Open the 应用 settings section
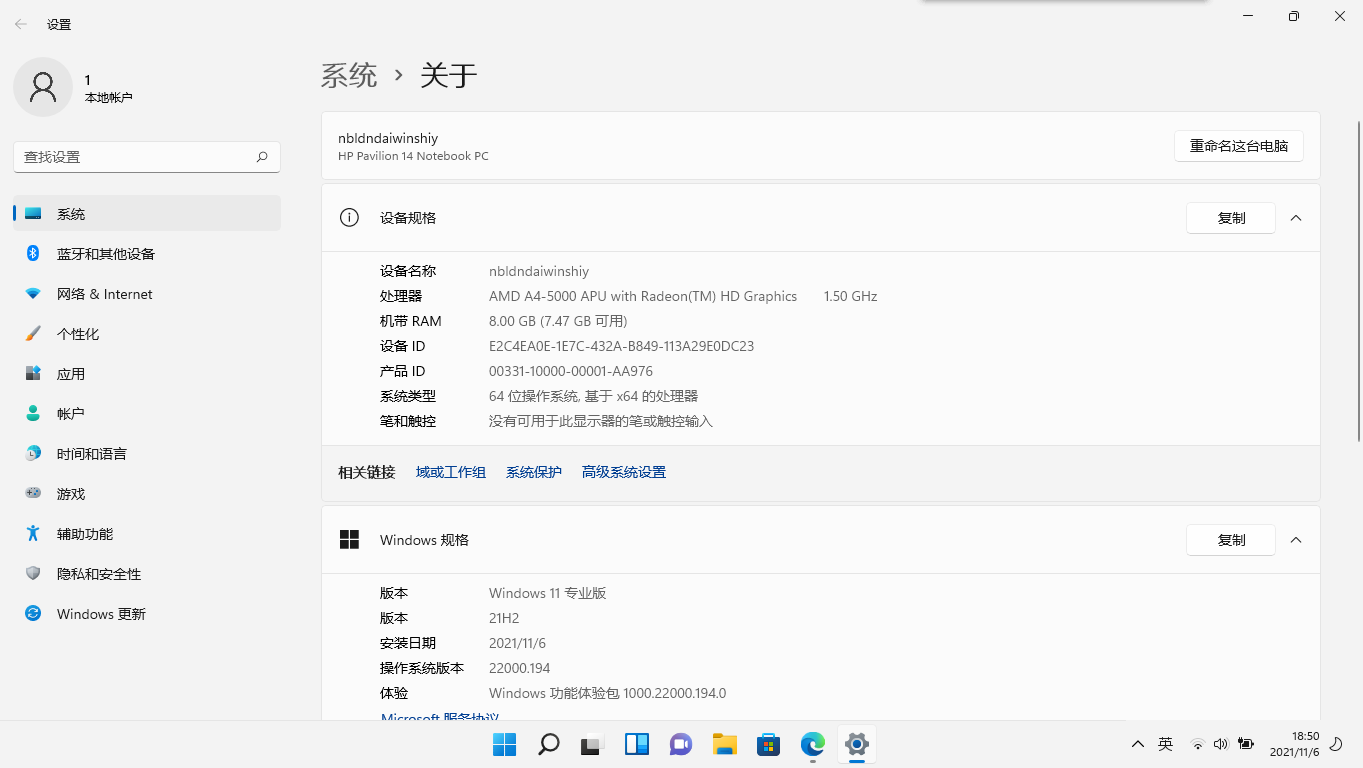 pos(147,374)
